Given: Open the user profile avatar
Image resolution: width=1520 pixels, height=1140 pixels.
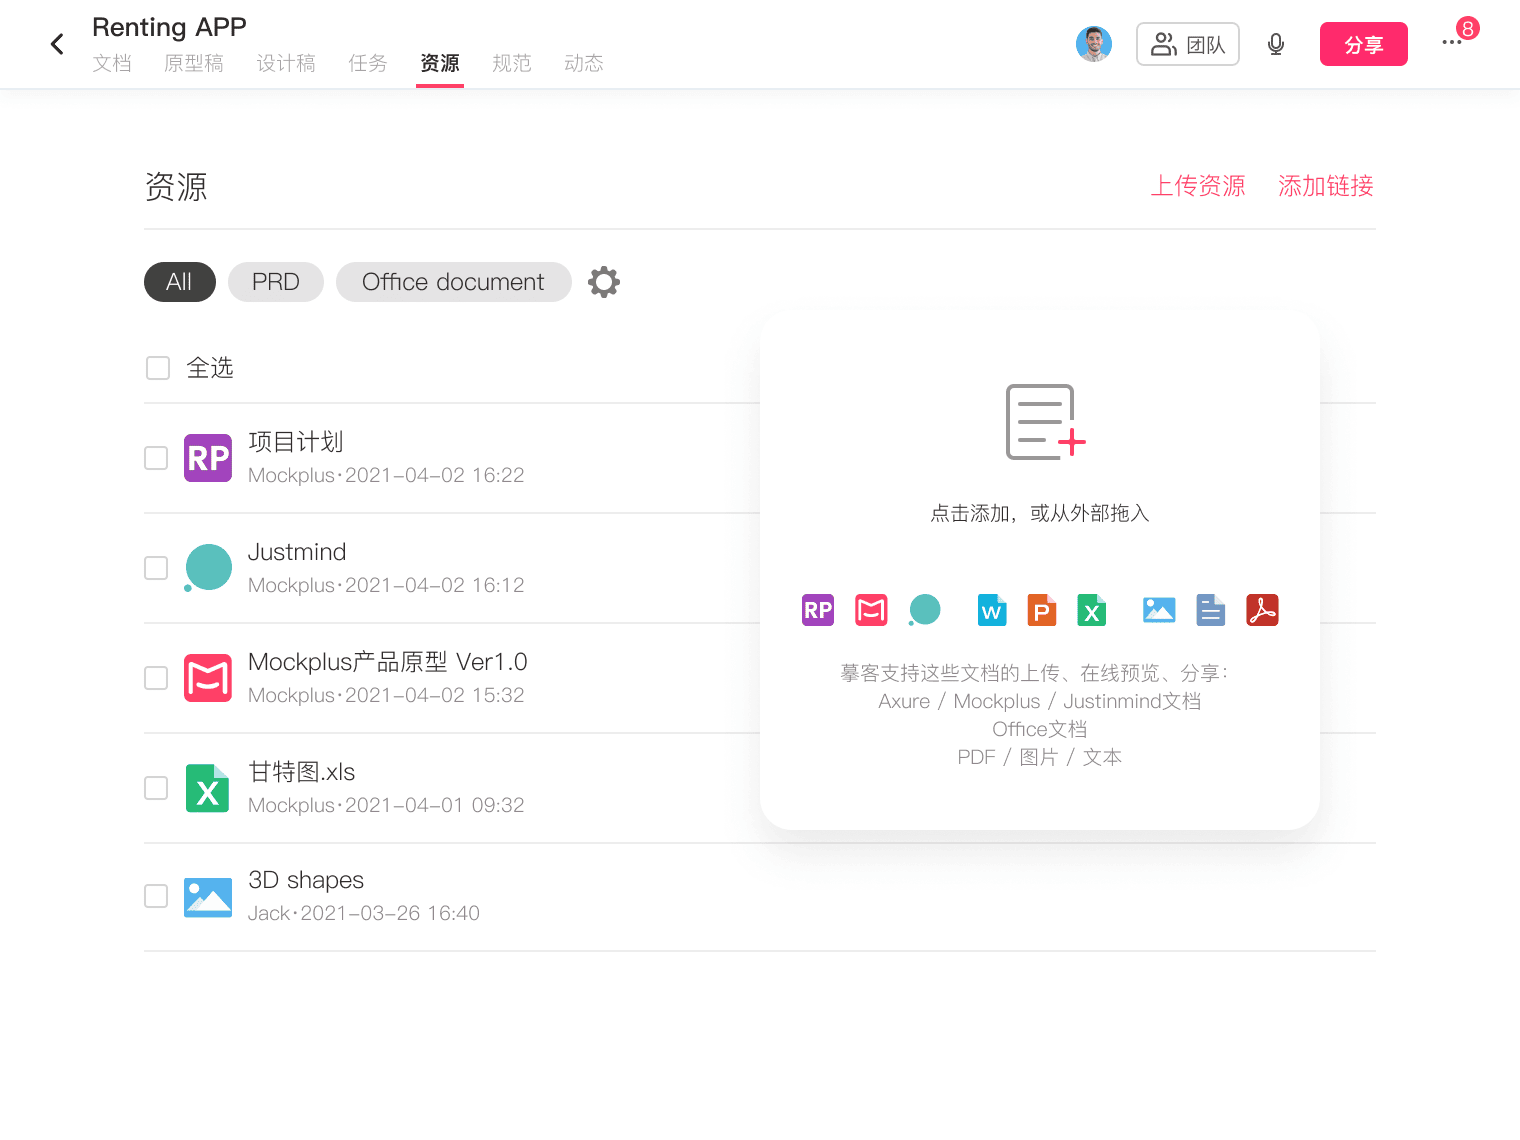Looking at the screenshot, I should tap(1093, 44).
